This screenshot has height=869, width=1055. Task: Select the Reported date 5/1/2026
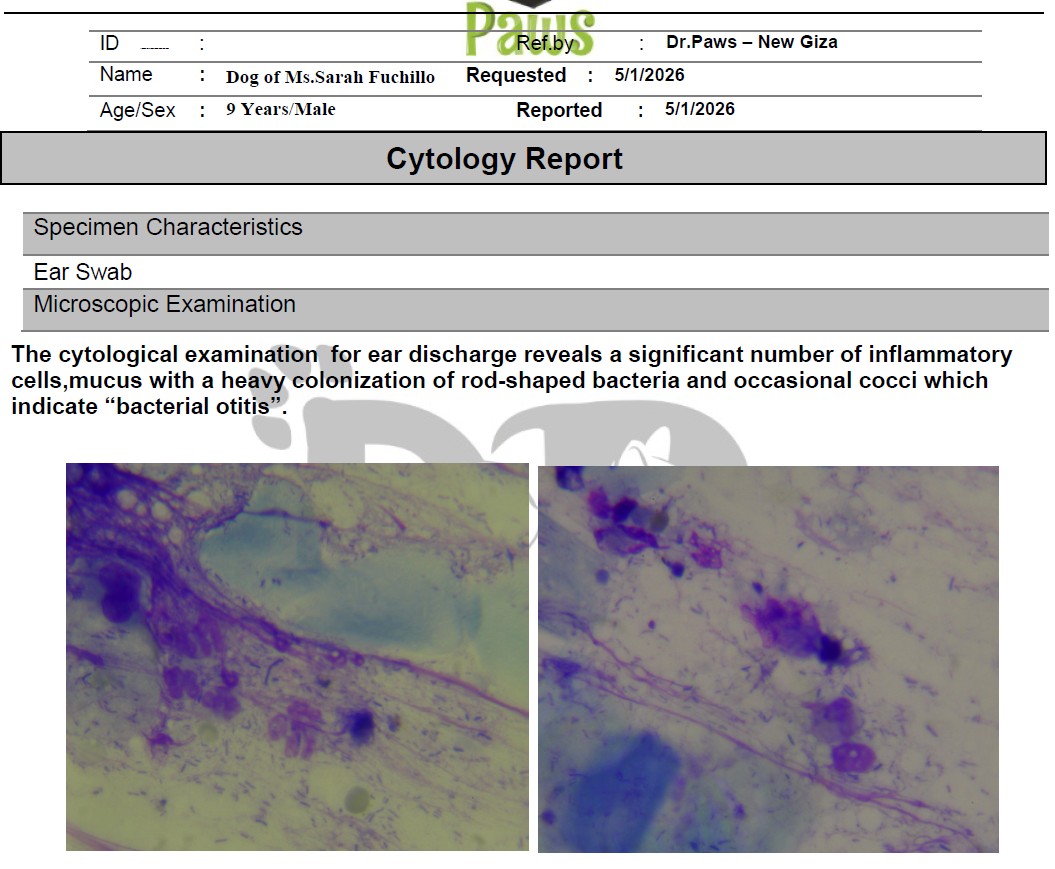point(699,110)
